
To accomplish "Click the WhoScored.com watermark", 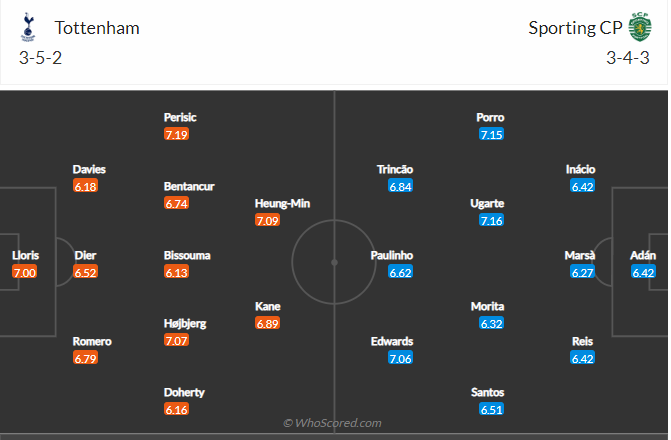I will [333, 423].
